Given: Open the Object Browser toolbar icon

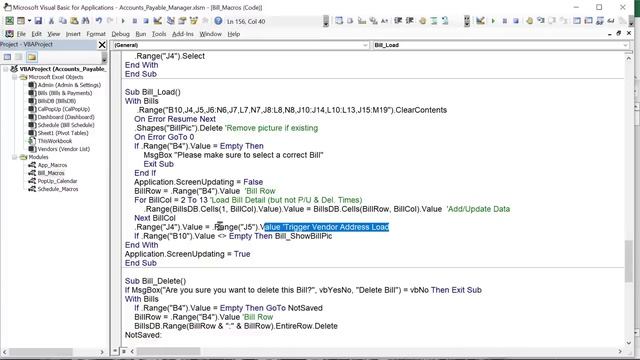Looking at the screenshot, I should [193, 21].
